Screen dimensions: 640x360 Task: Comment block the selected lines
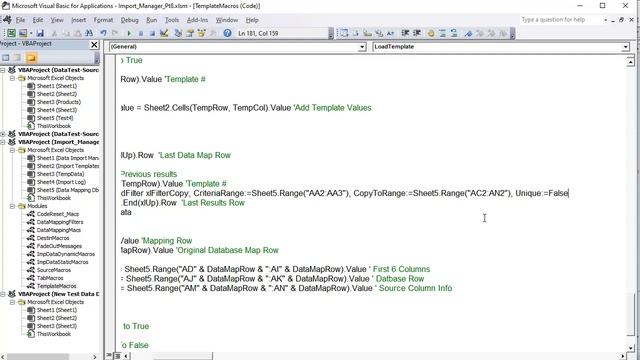click(442, 33)
